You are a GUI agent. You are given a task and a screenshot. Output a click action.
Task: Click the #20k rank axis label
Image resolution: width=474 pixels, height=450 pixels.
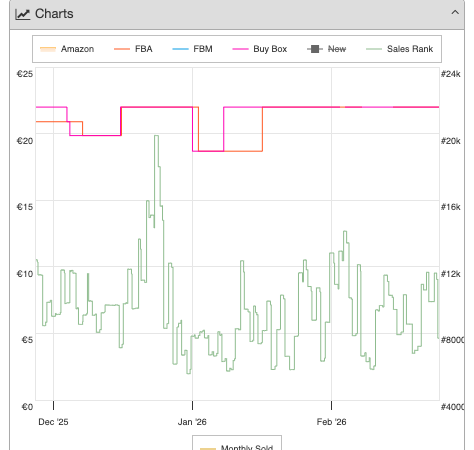click(x=451, y=141)
